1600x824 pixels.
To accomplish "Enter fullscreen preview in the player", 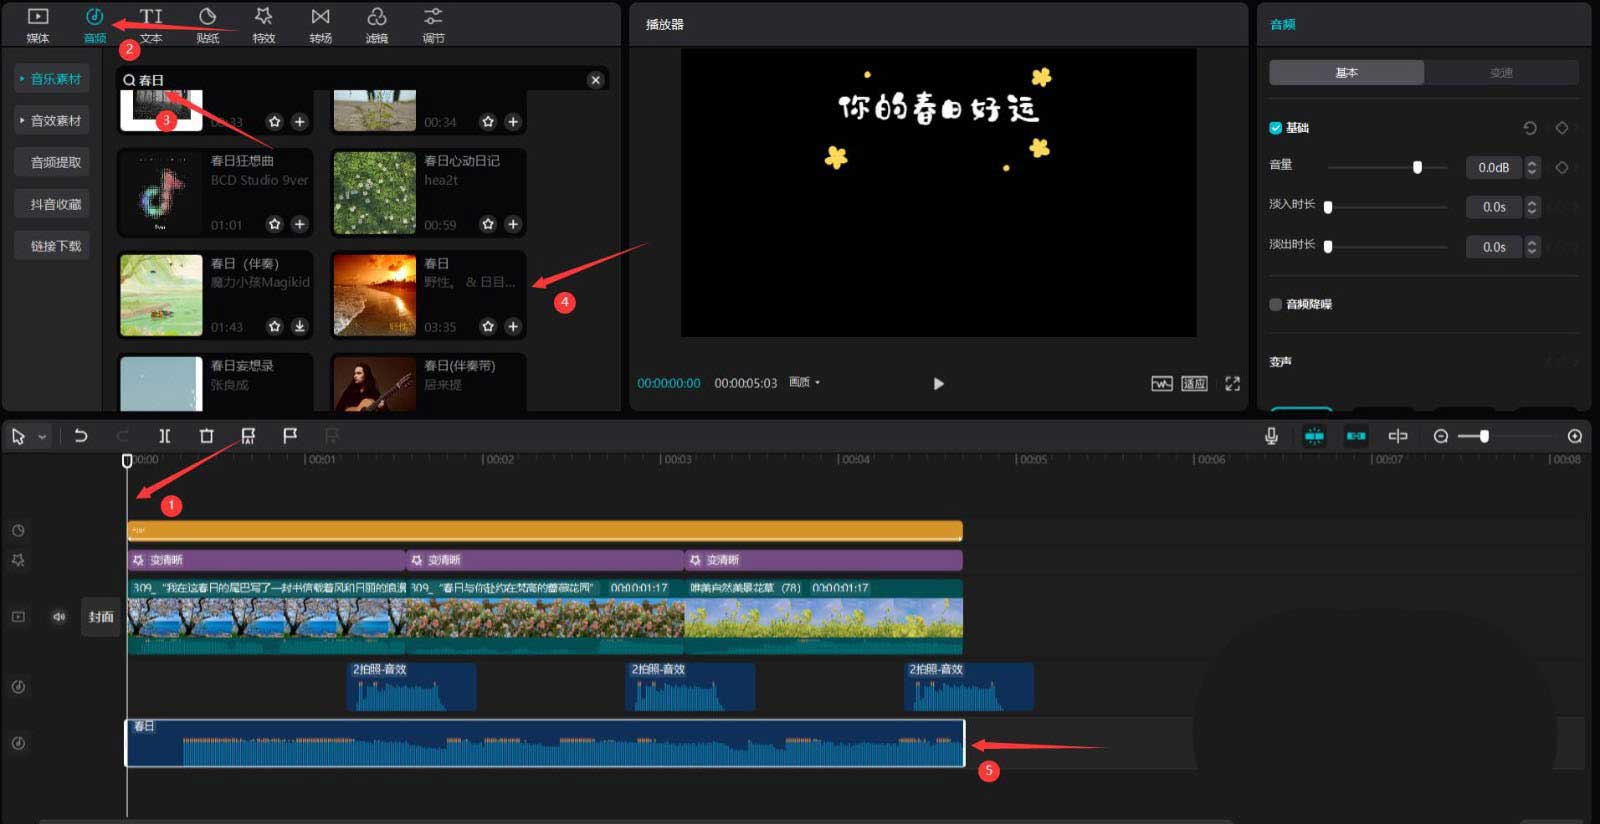I will (1232, 384).
